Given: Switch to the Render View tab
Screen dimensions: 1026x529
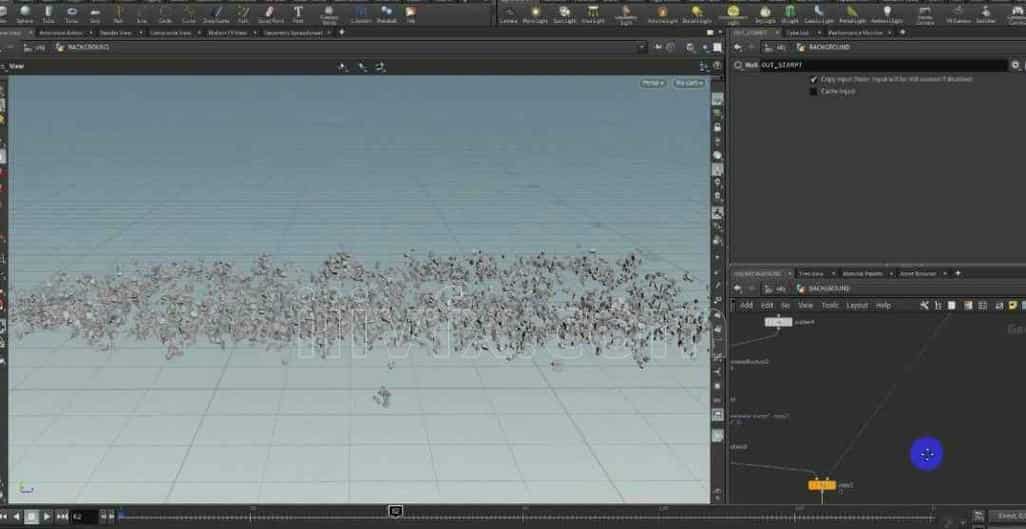Looking at the screenshot, I should coord(115,32).
